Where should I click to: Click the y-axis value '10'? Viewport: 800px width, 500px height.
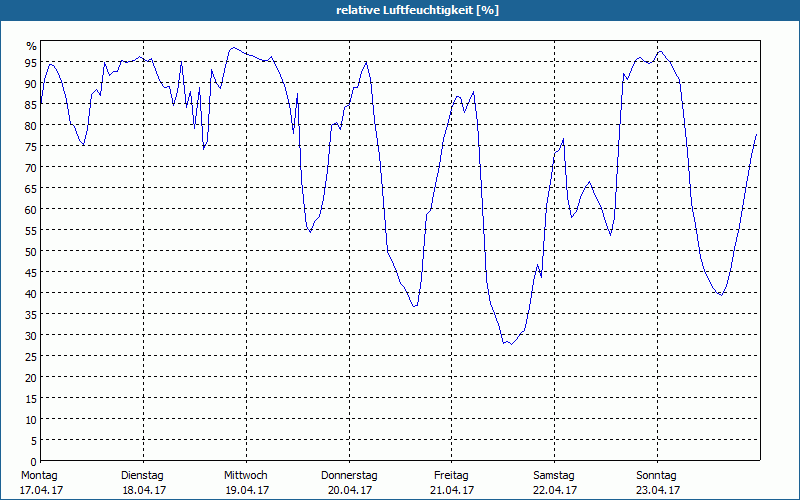[31, 420]
